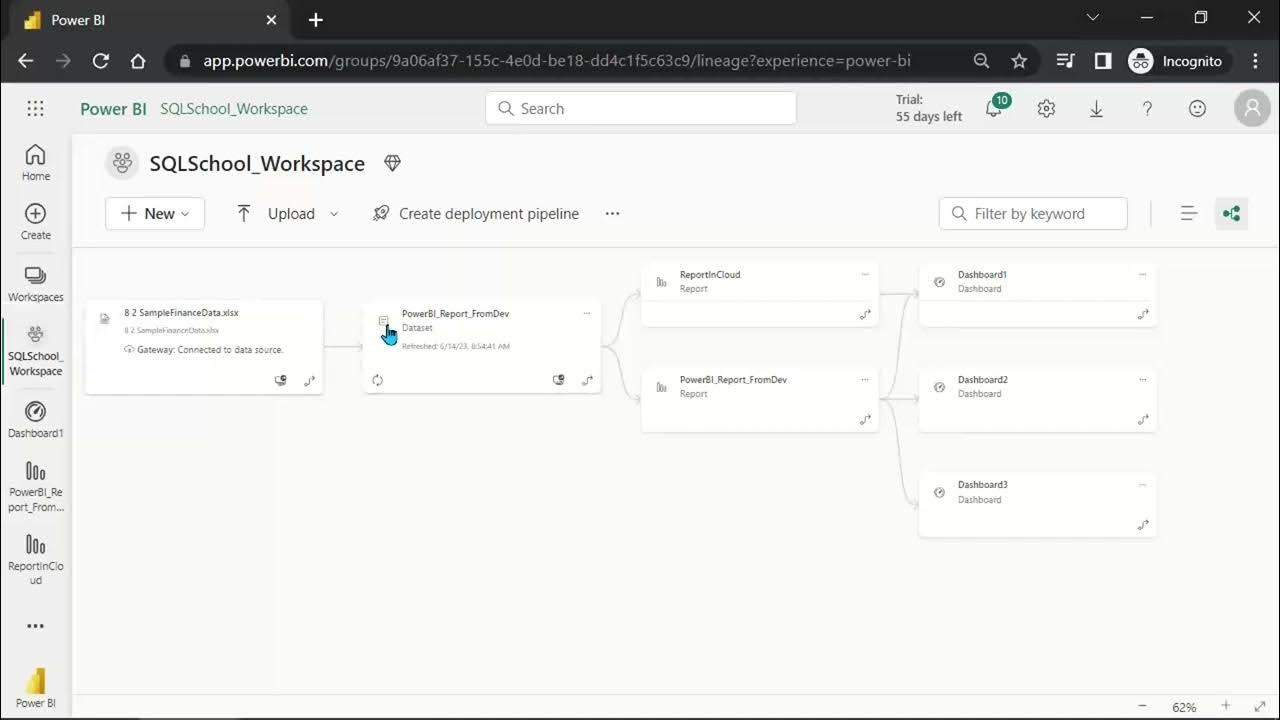This screenshot has height=720, width=1280.
Task: Click the Power BI logo at sidebar bottom
Action: (36, 687)
